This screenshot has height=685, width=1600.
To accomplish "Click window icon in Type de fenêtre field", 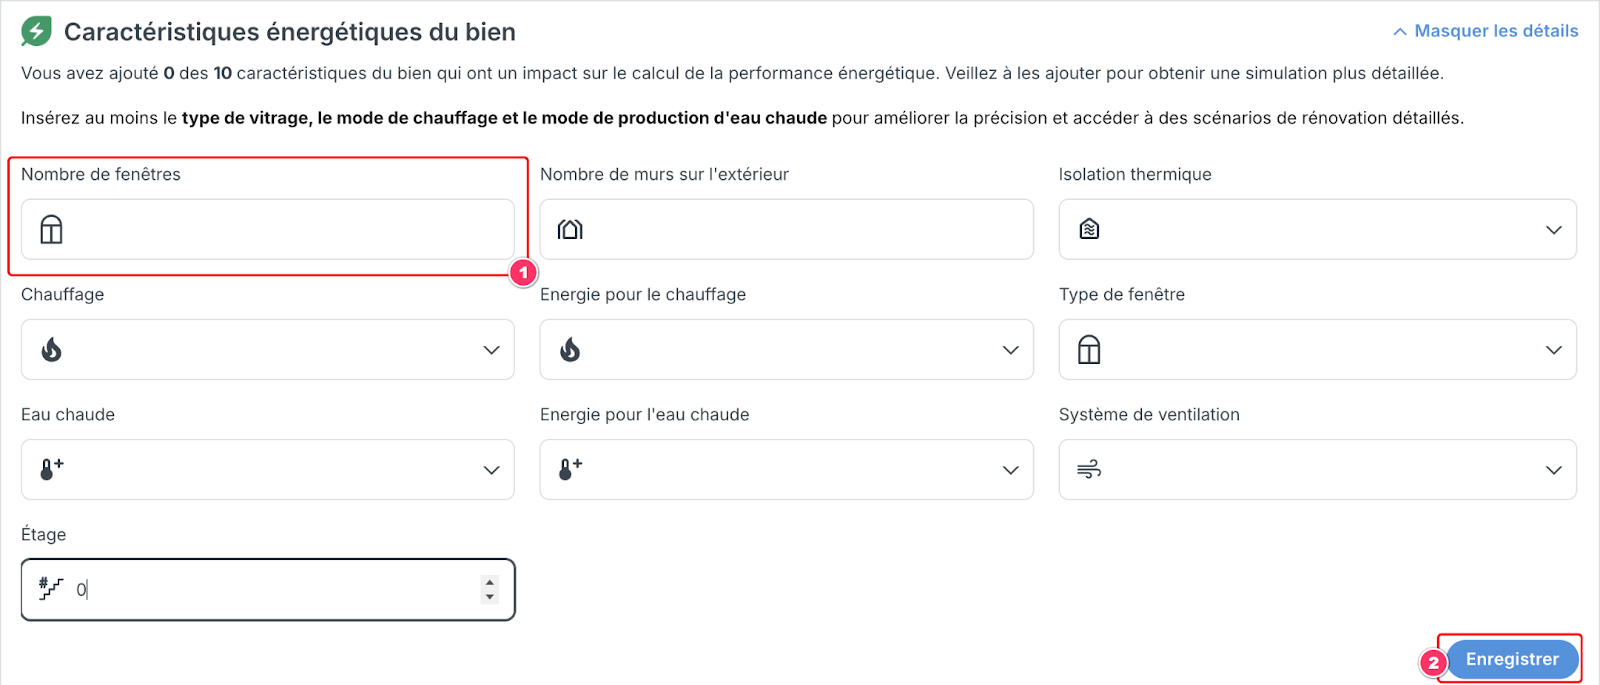I will pyautogui.click(x=1089, y=350).
